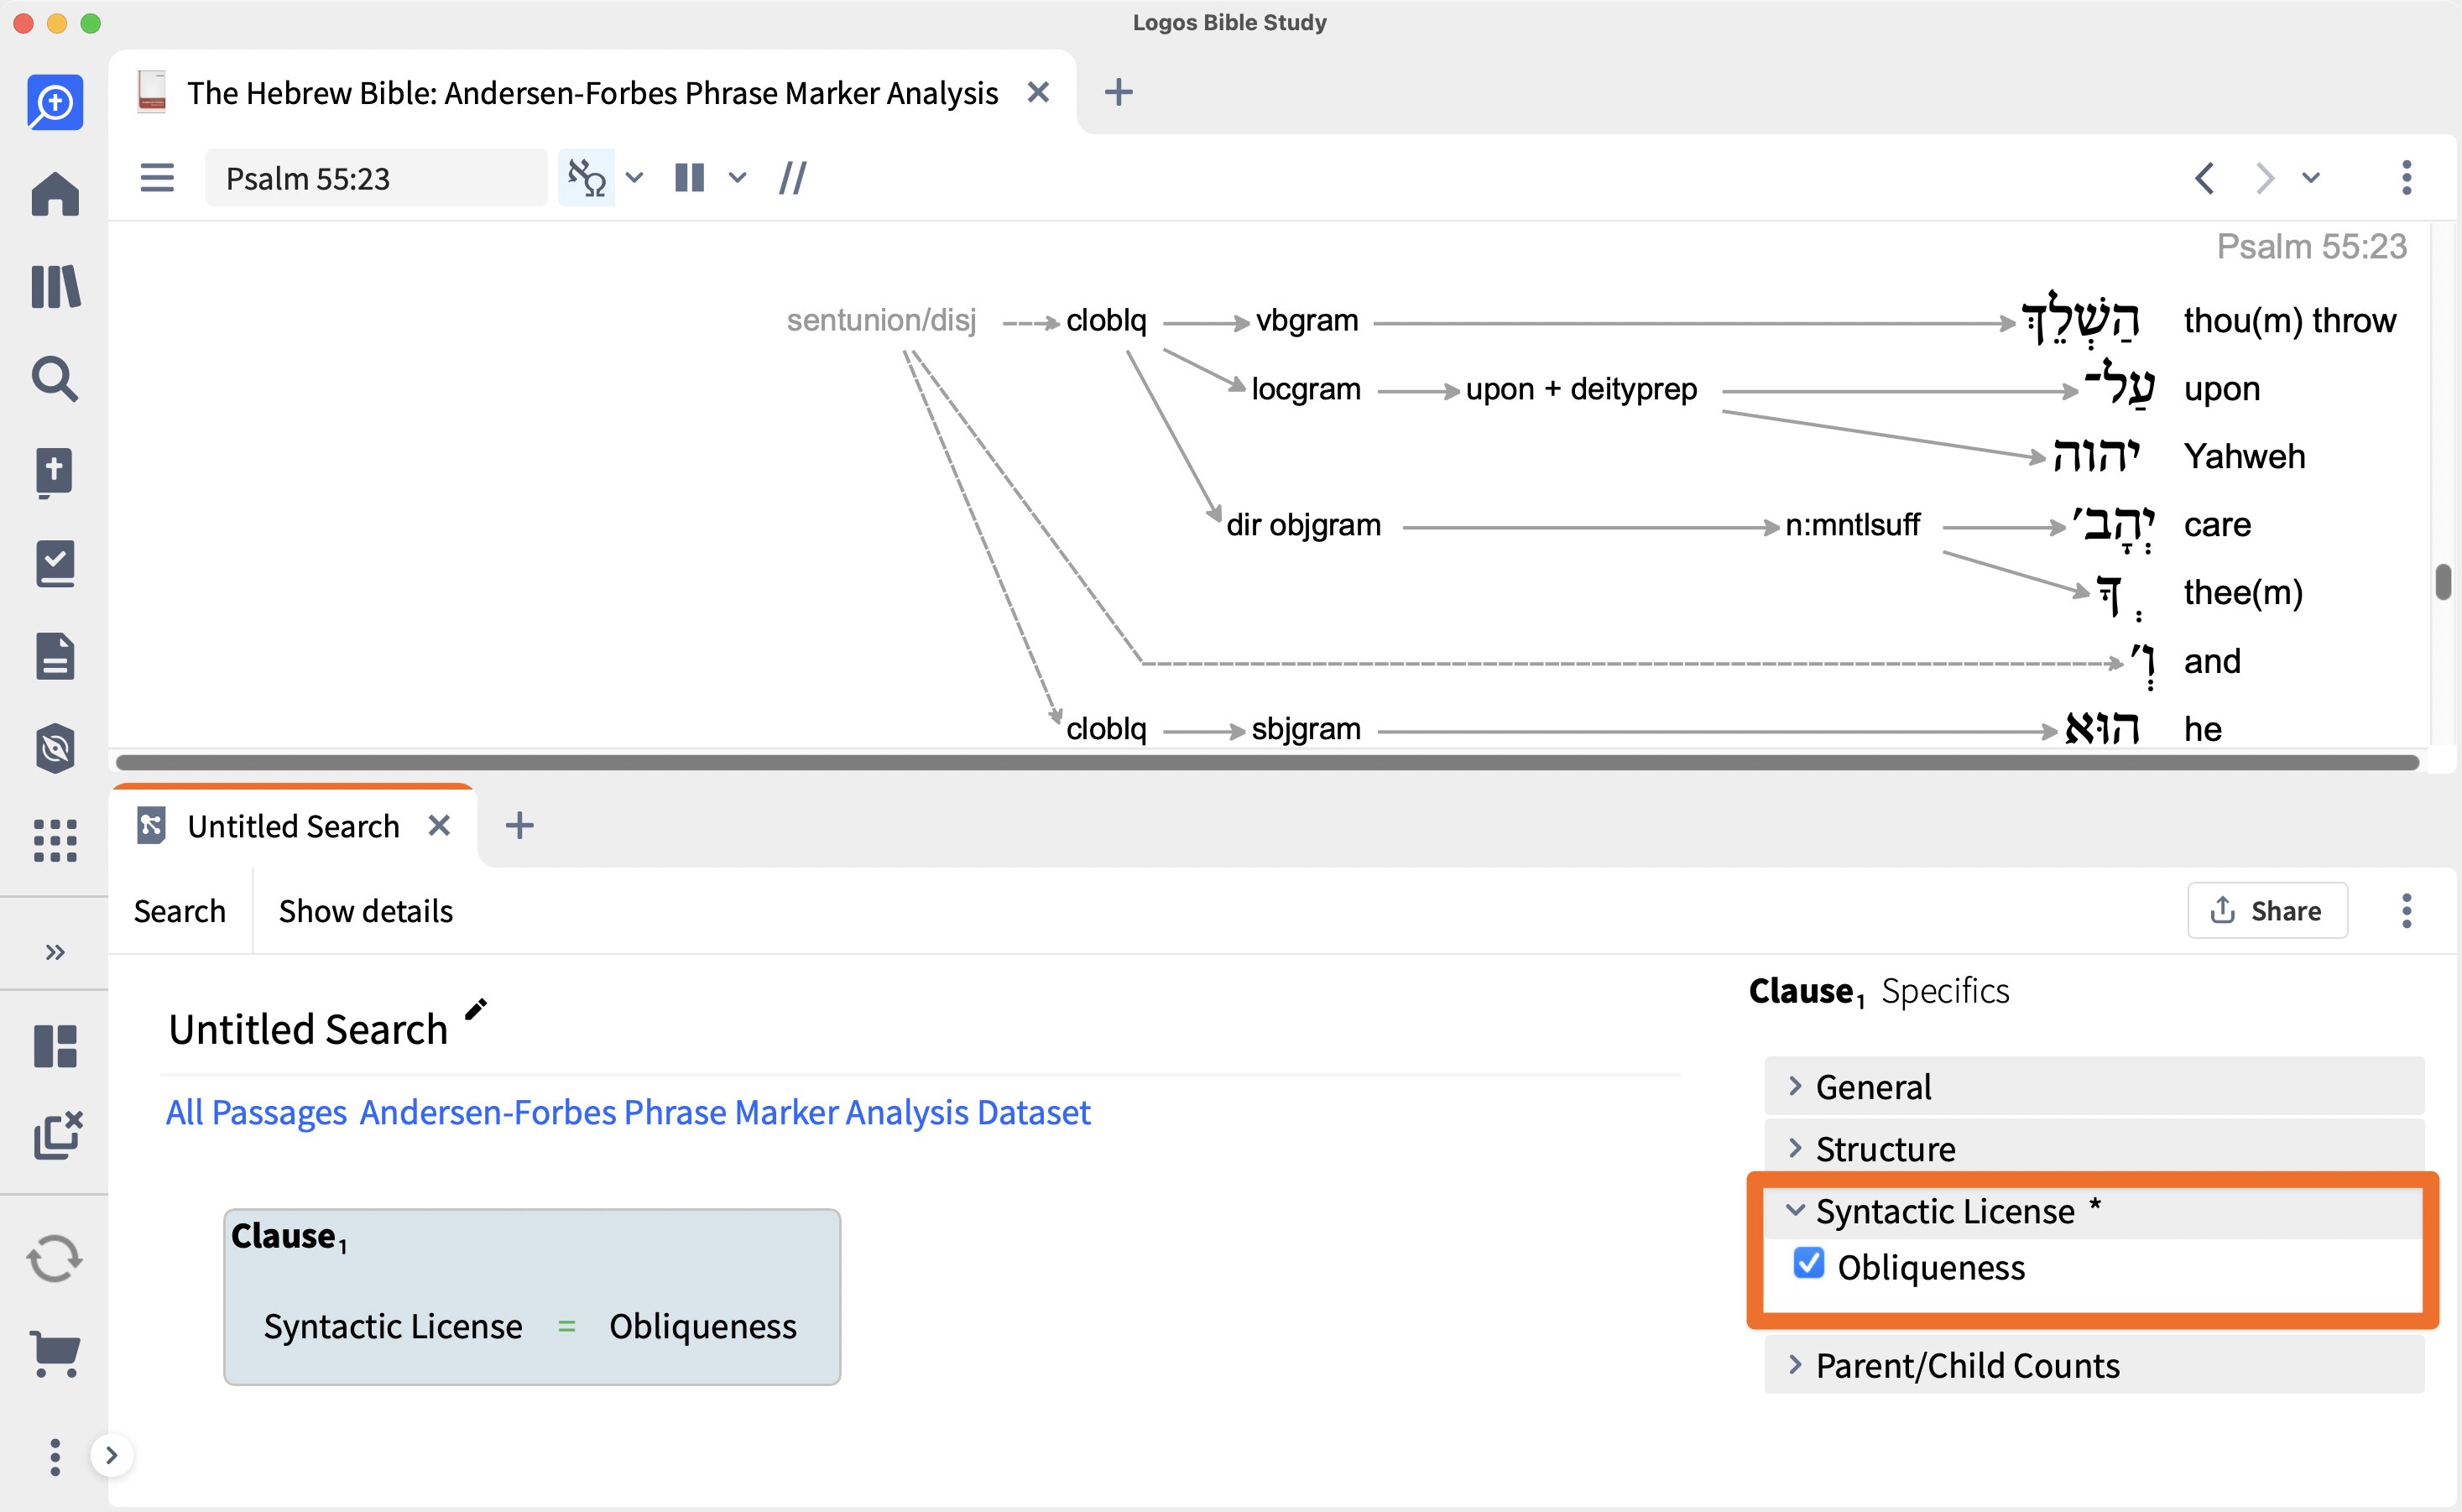2462x1512 pixels.
Task: Edit the Untitled Search title via pencil
Action: point(476,1009)
